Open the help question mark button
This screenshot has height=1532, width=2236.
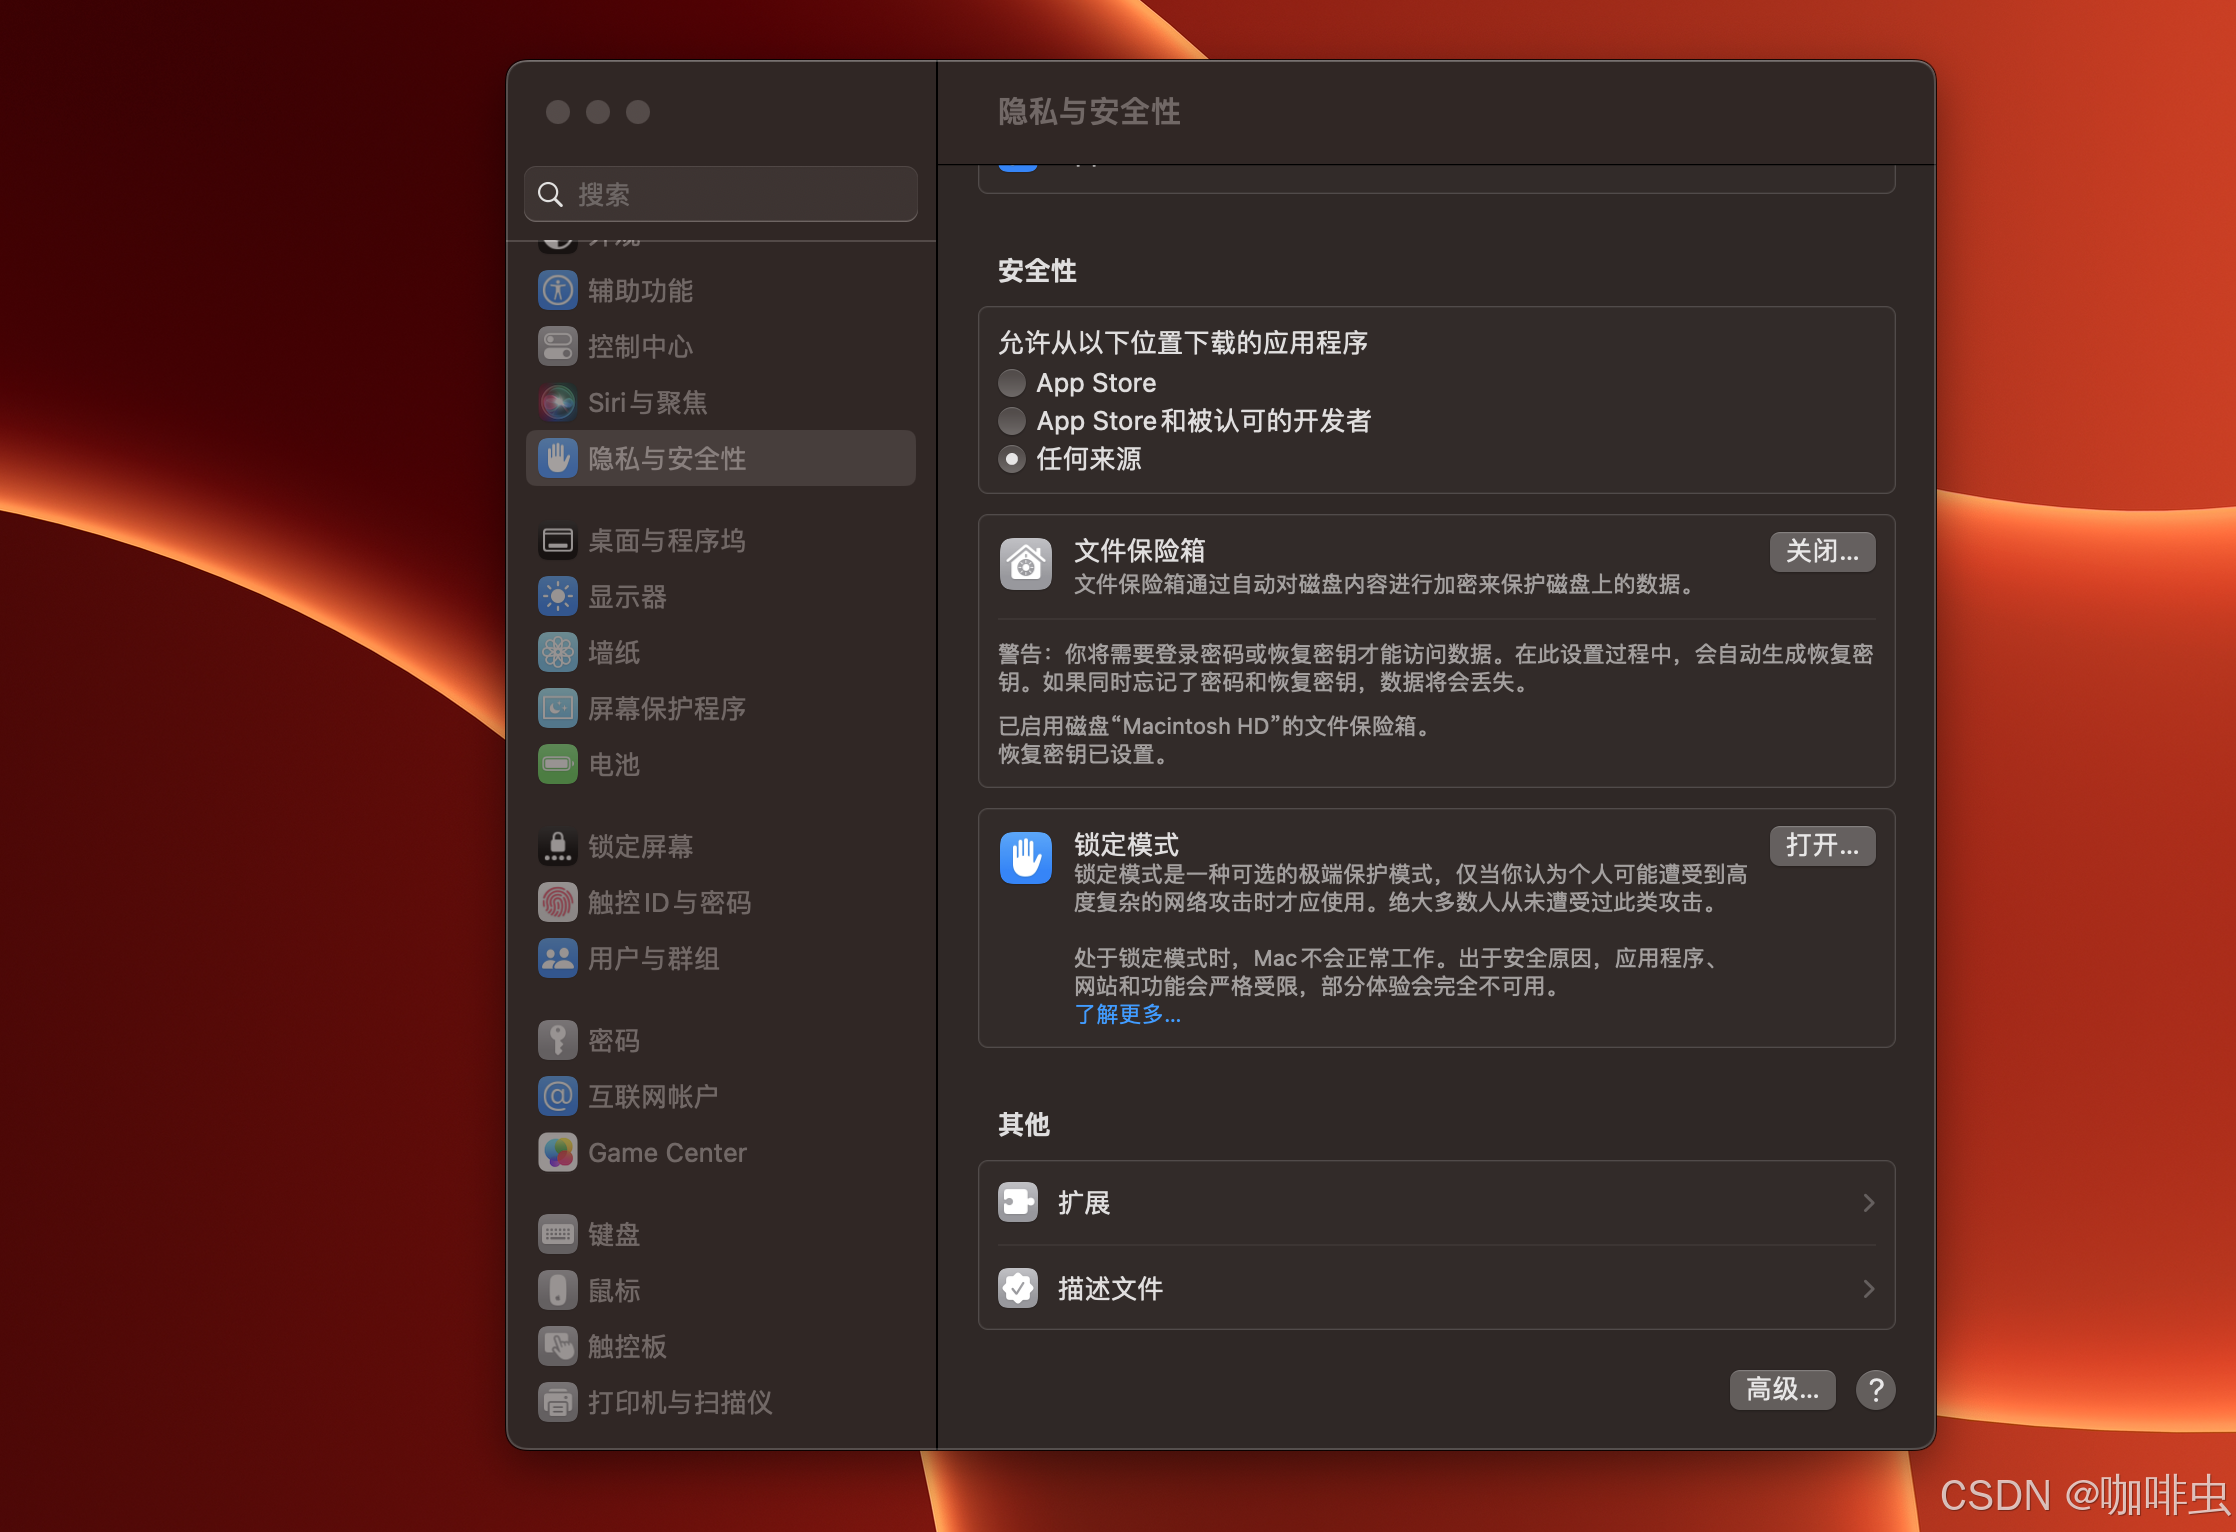[1876, 1389]
